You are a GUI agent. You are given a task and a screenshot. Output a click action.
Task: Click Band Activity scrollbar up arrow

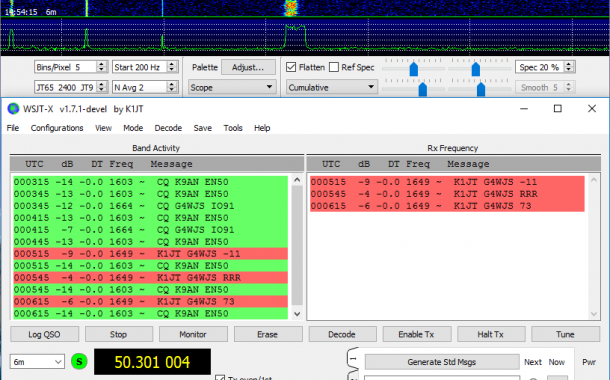pos(297,180)
